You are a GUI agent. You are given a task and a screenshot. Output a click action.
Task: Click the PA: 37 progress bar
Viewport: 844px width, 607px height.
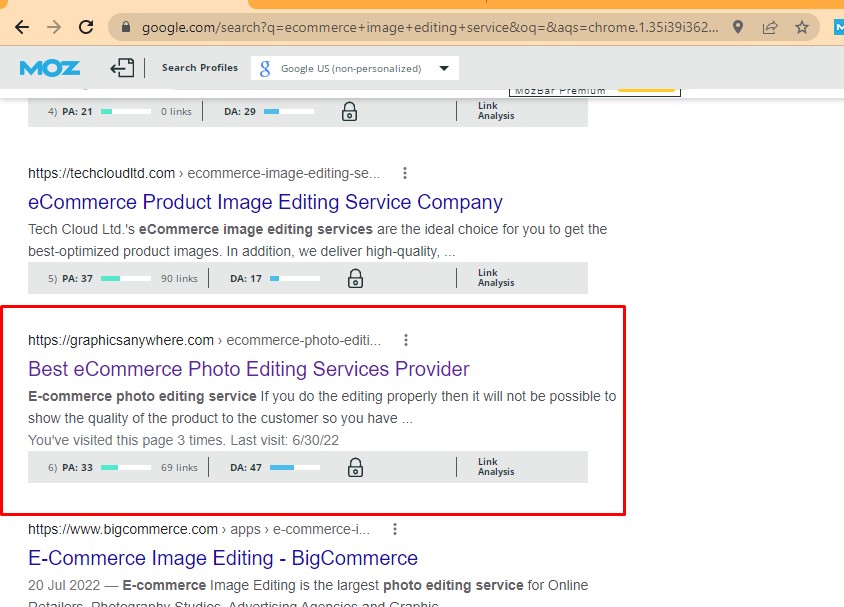pos(126,279)
